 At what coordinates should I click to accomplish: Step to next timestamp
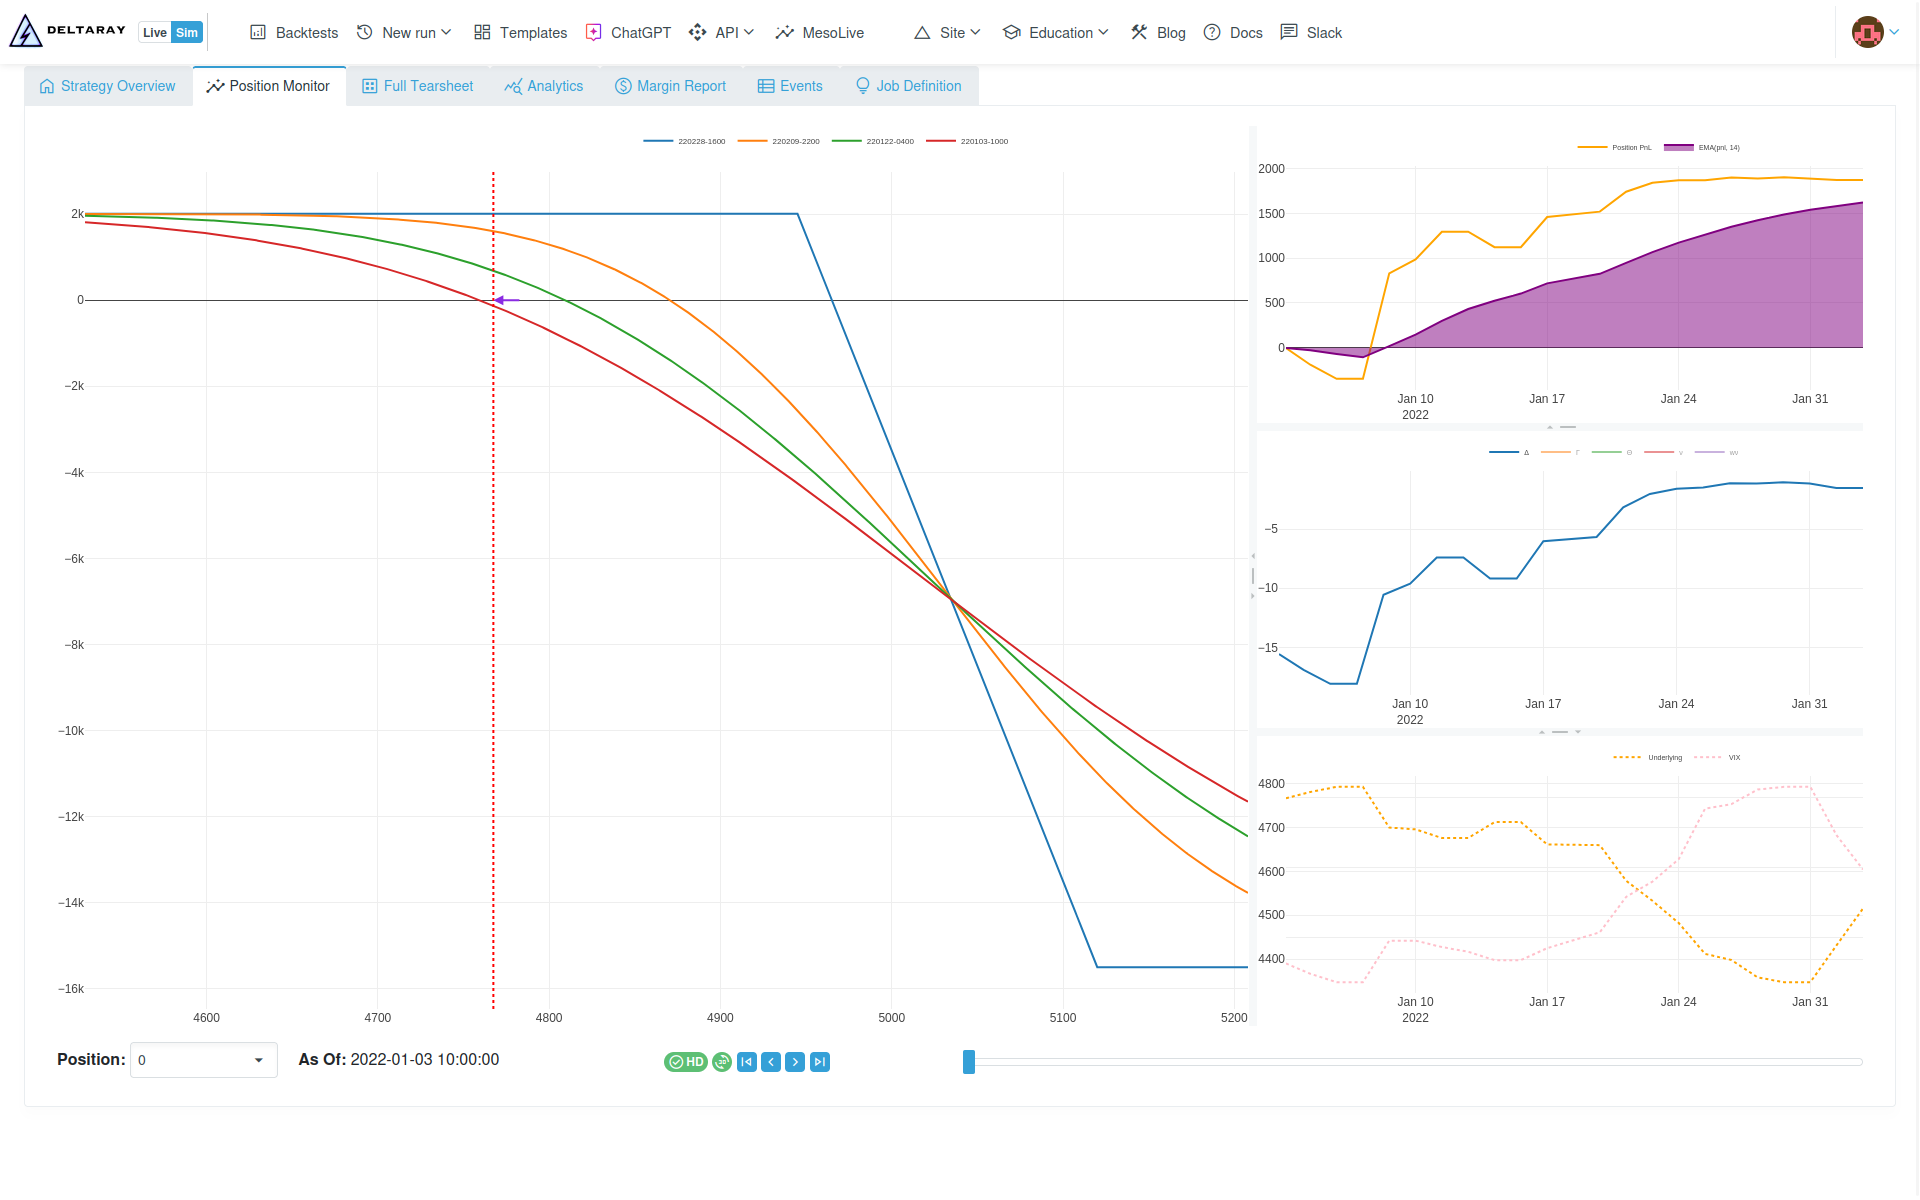coord(795,1062)
